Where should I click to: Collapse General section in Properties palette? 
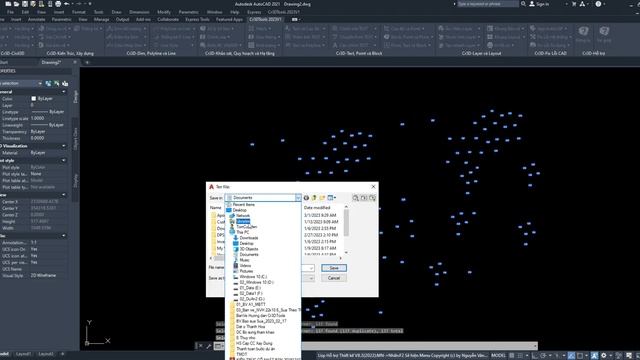click(64, 92)
